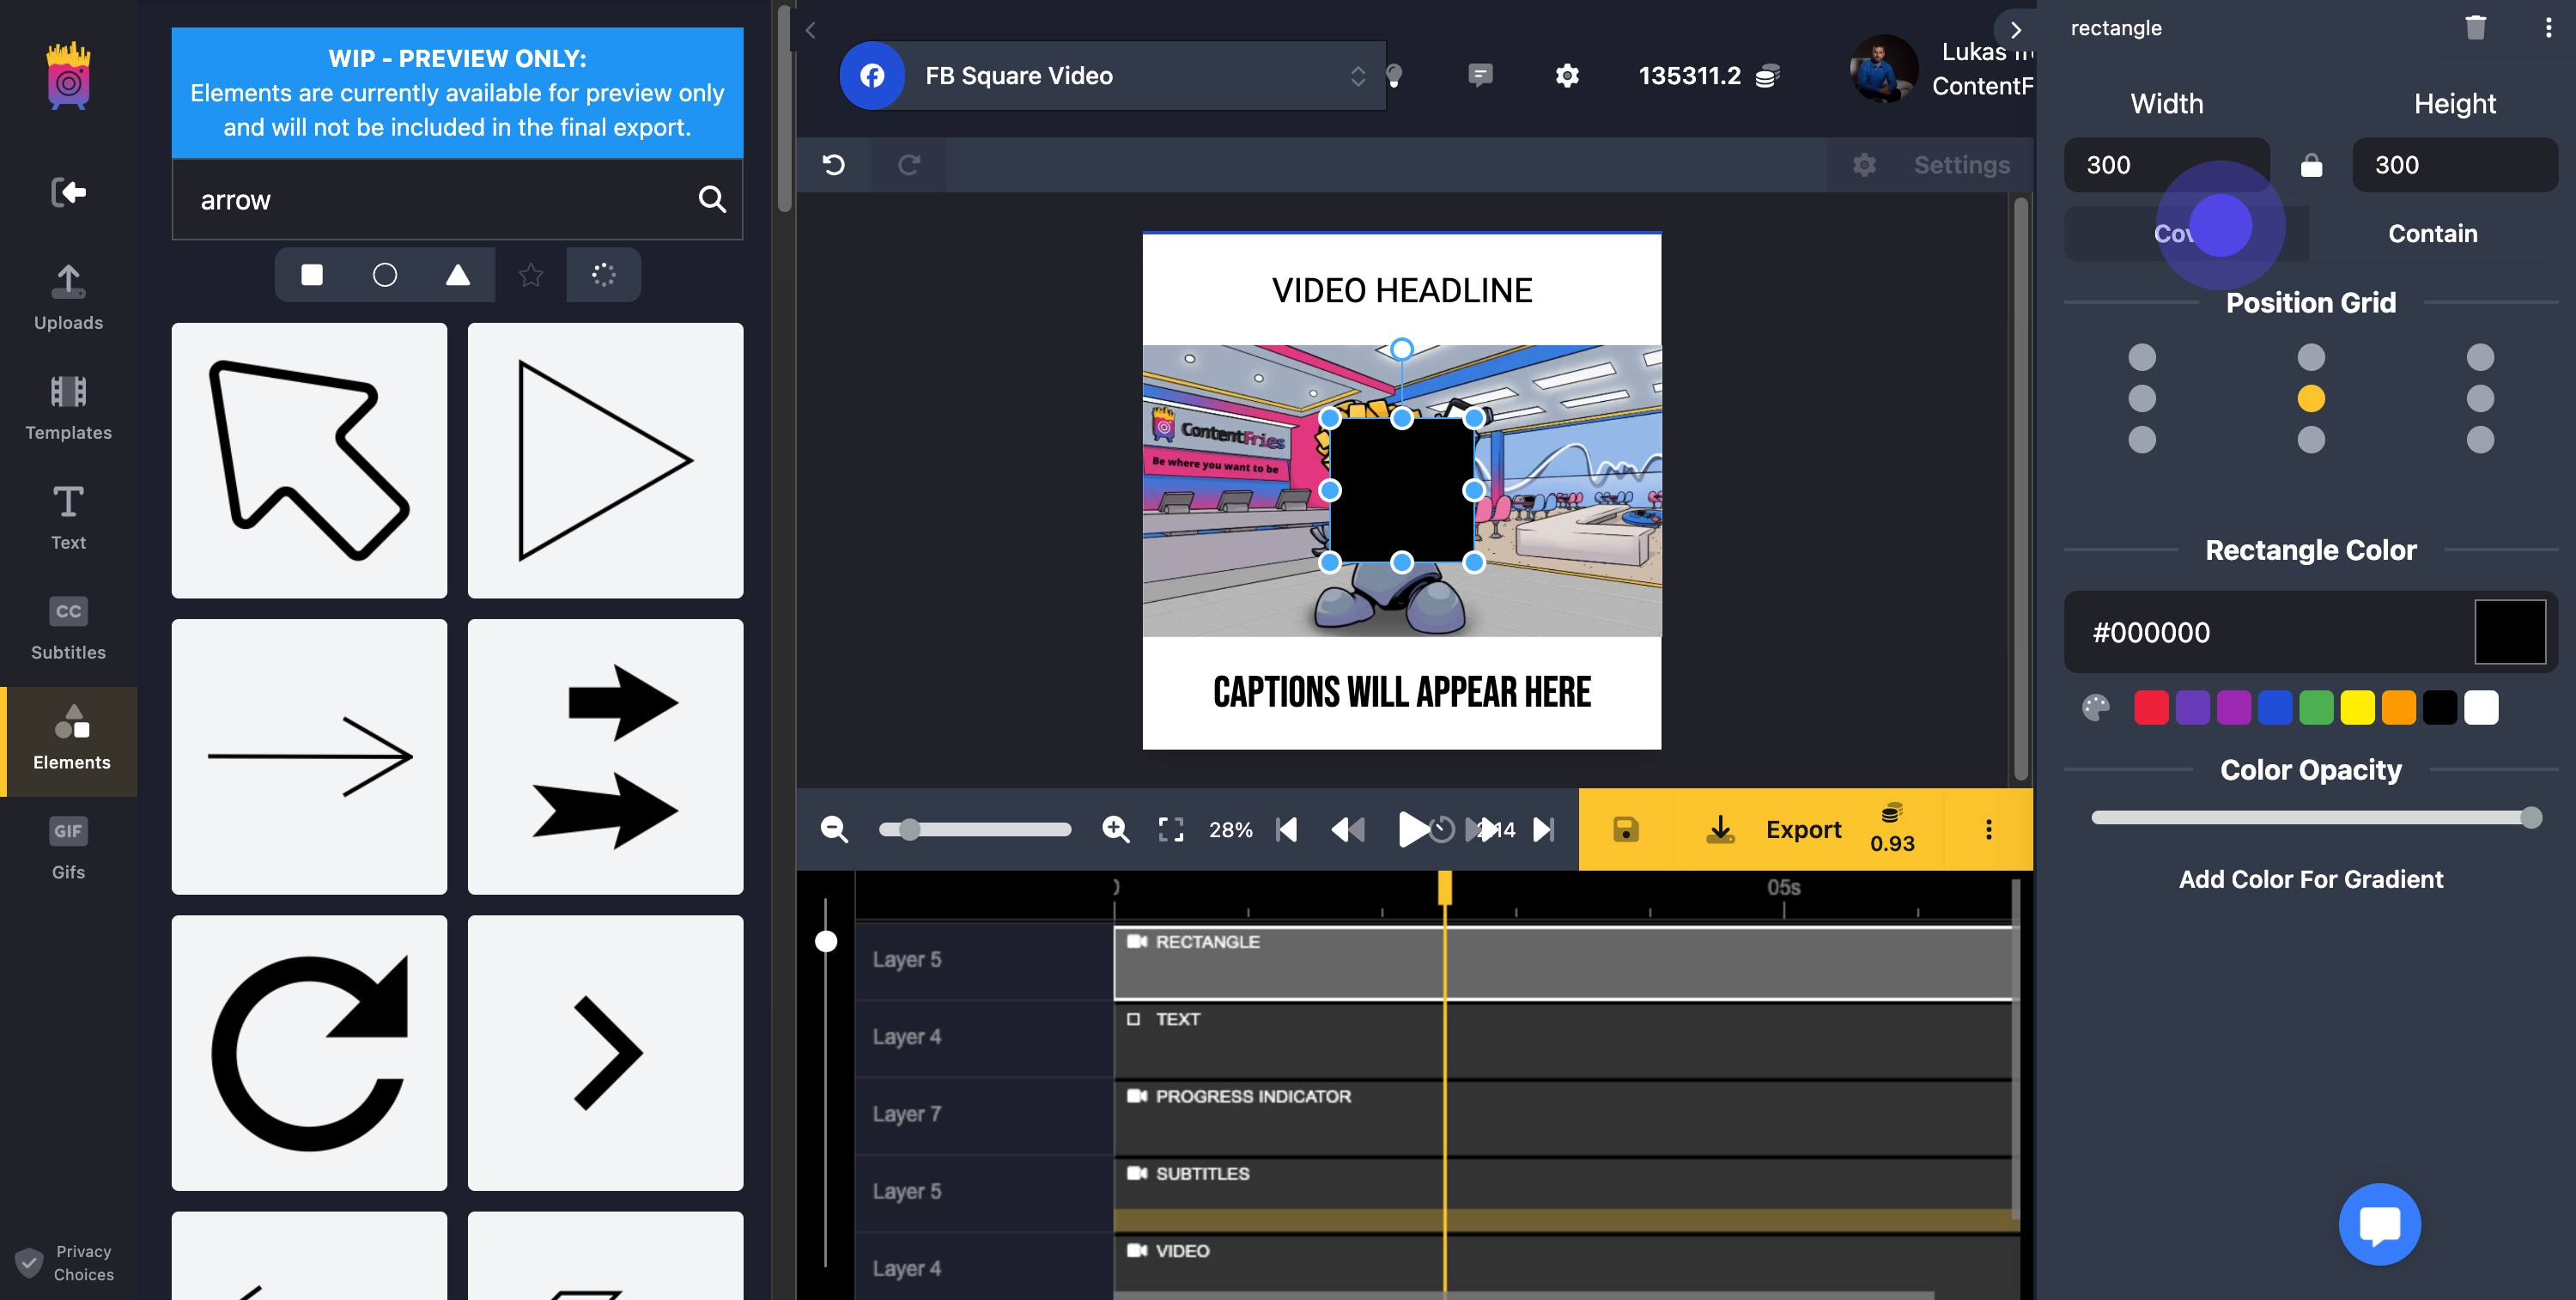Filter elements by favorites with star toggle
This screenshot has width=2576, height=1300.
pos(530,274)
